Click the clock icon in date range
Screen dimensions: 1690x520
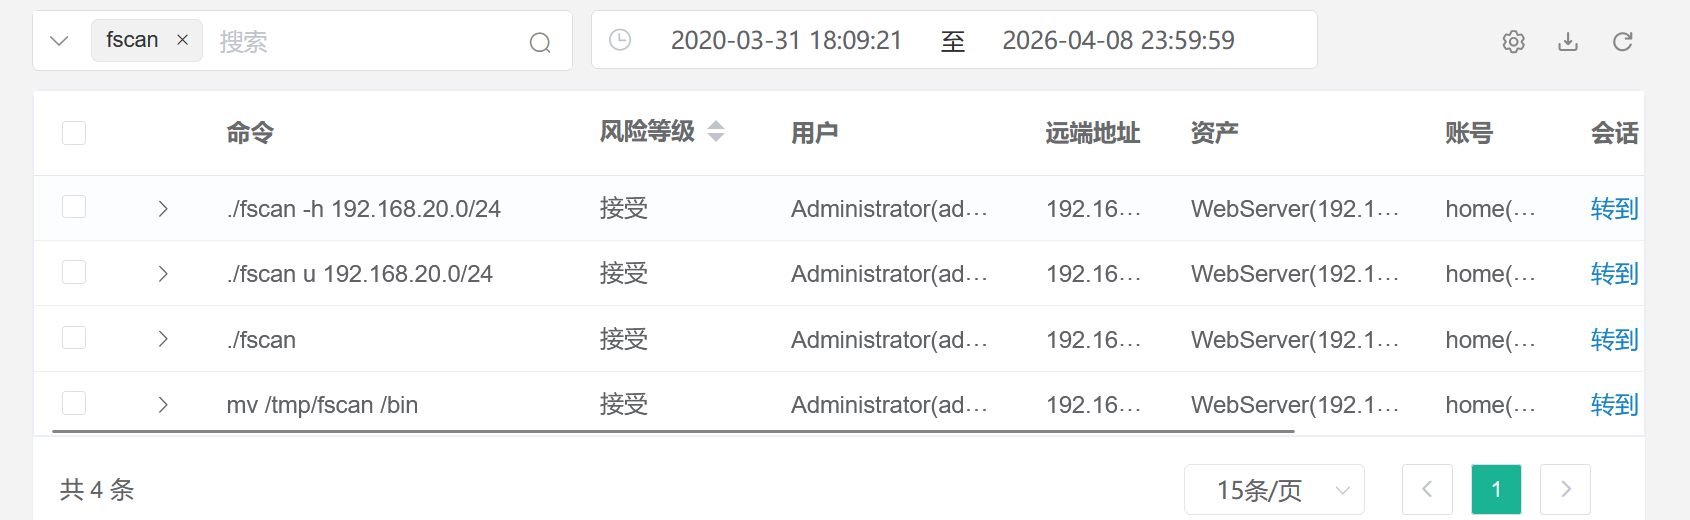pyautogui.click(x=620, y=40)
